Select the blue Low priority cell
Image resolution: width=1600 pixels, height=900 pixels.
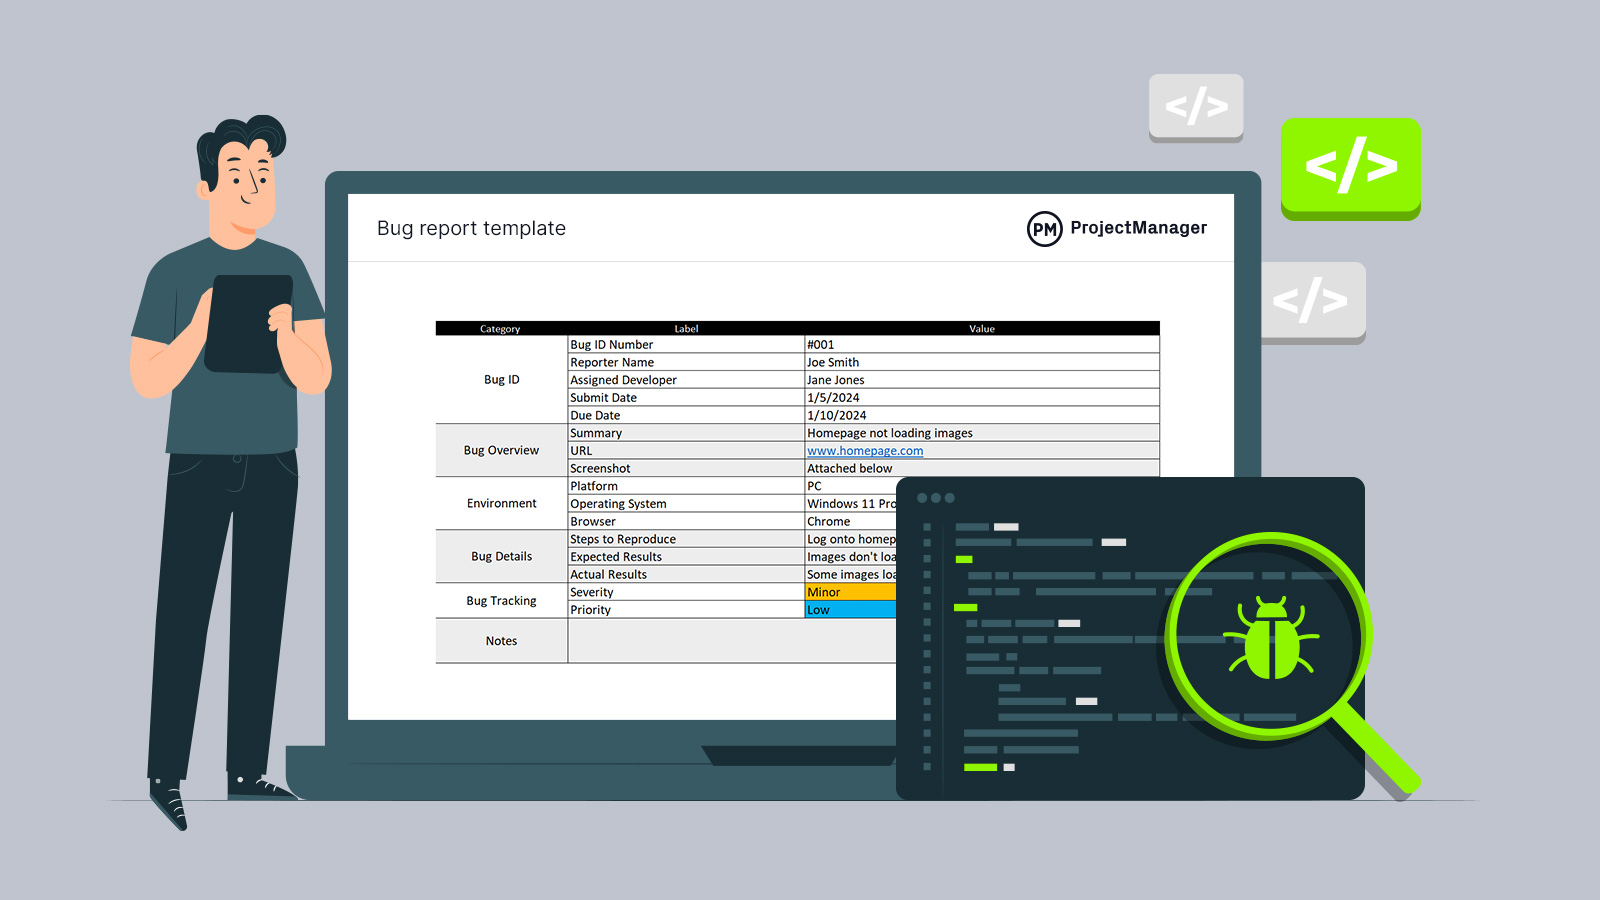pos(850,610)
